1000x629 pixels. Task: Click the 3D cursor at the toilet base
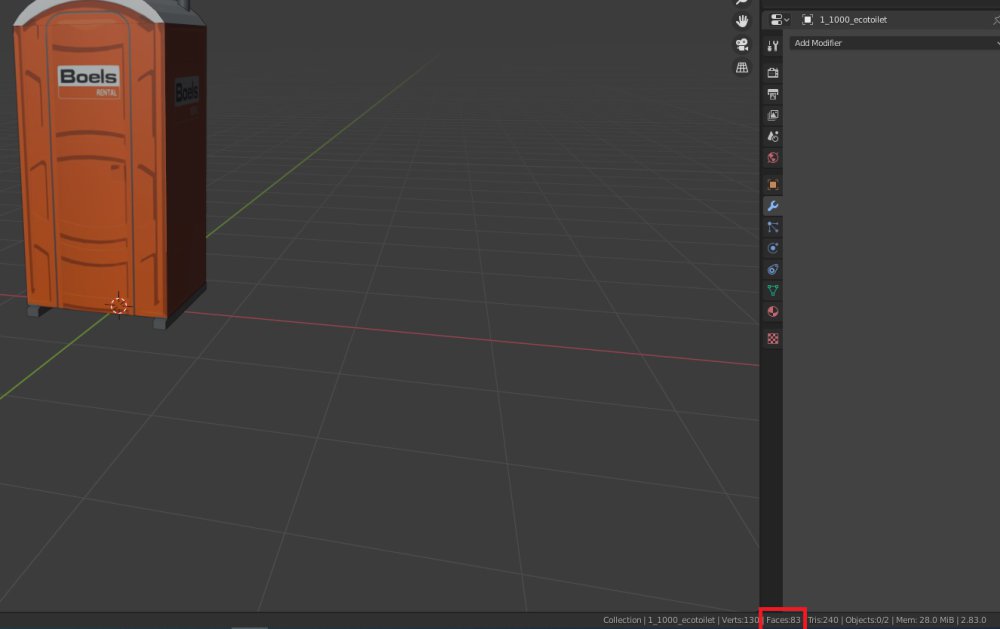[x=119, y=306]
